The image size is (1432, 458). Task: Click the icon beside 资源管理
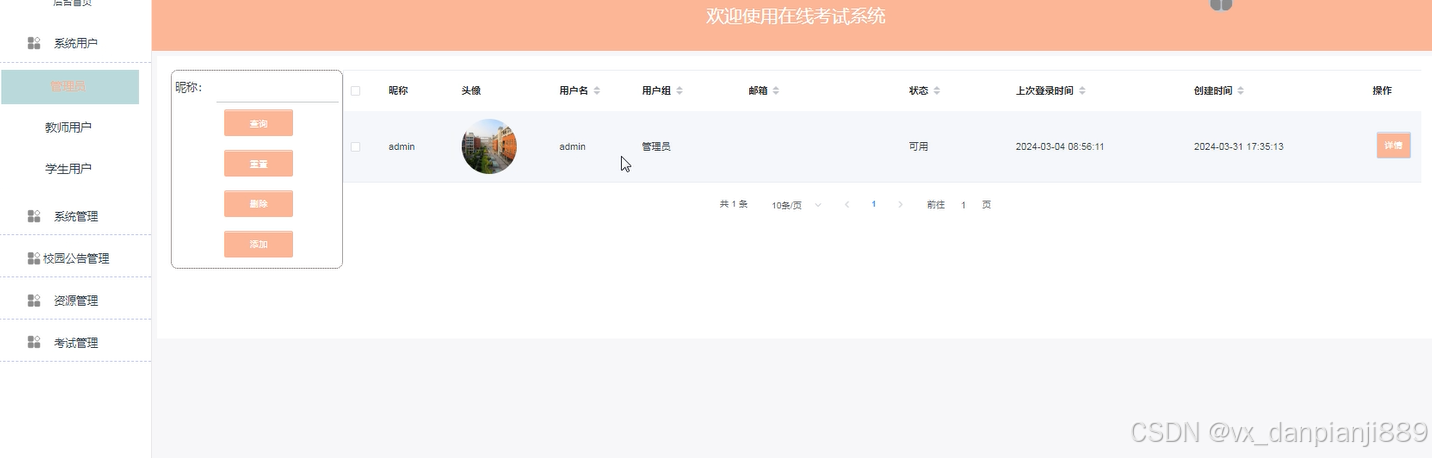(x=34, y=301)
